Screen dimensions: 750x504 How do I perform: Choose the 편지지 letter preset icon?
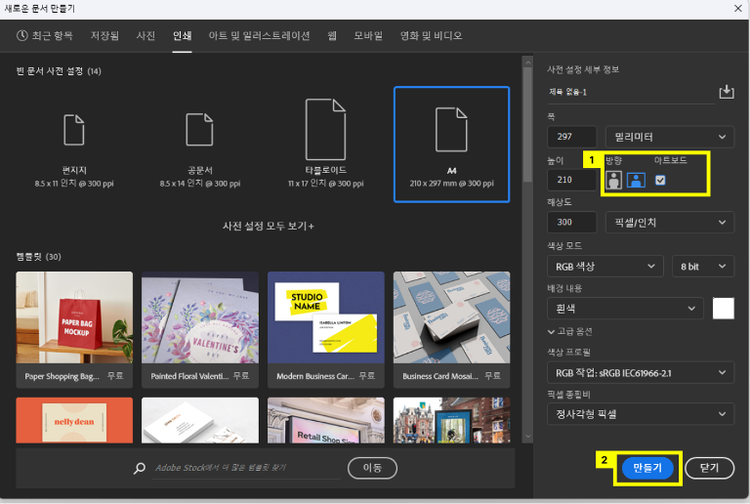click(x=74, y=130)
